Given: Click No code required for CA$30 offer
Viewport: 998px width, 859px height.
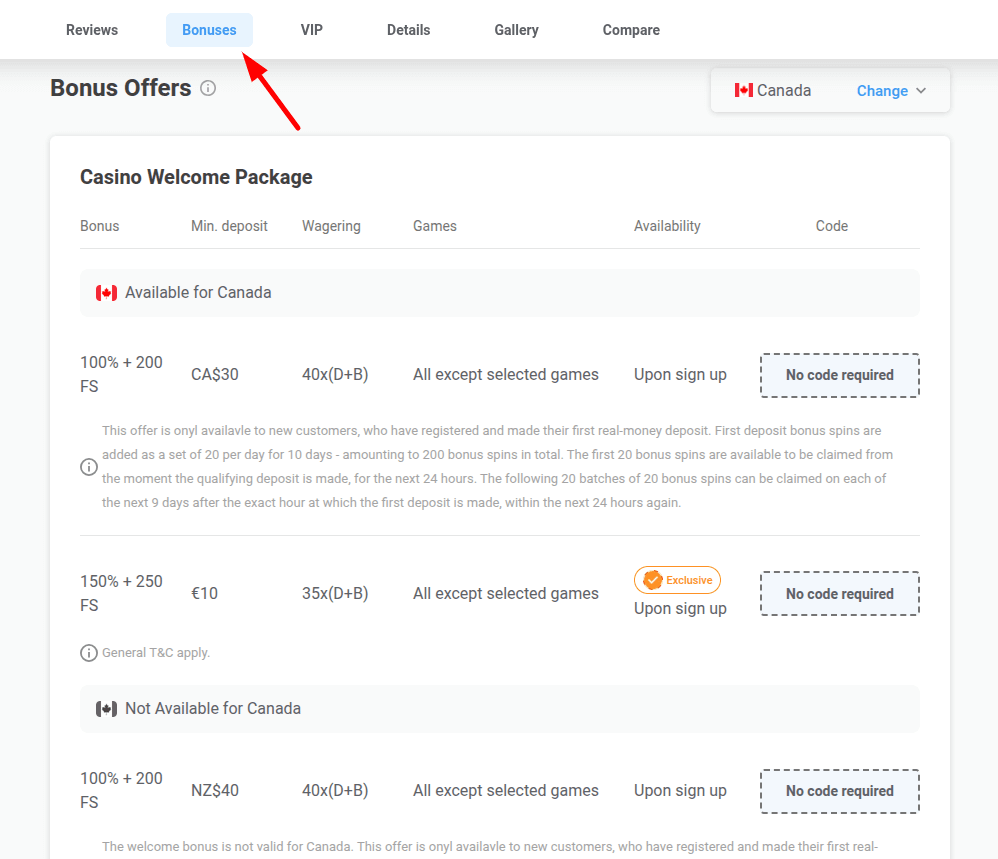Looking at the screenshot, I should pos(839,375).
